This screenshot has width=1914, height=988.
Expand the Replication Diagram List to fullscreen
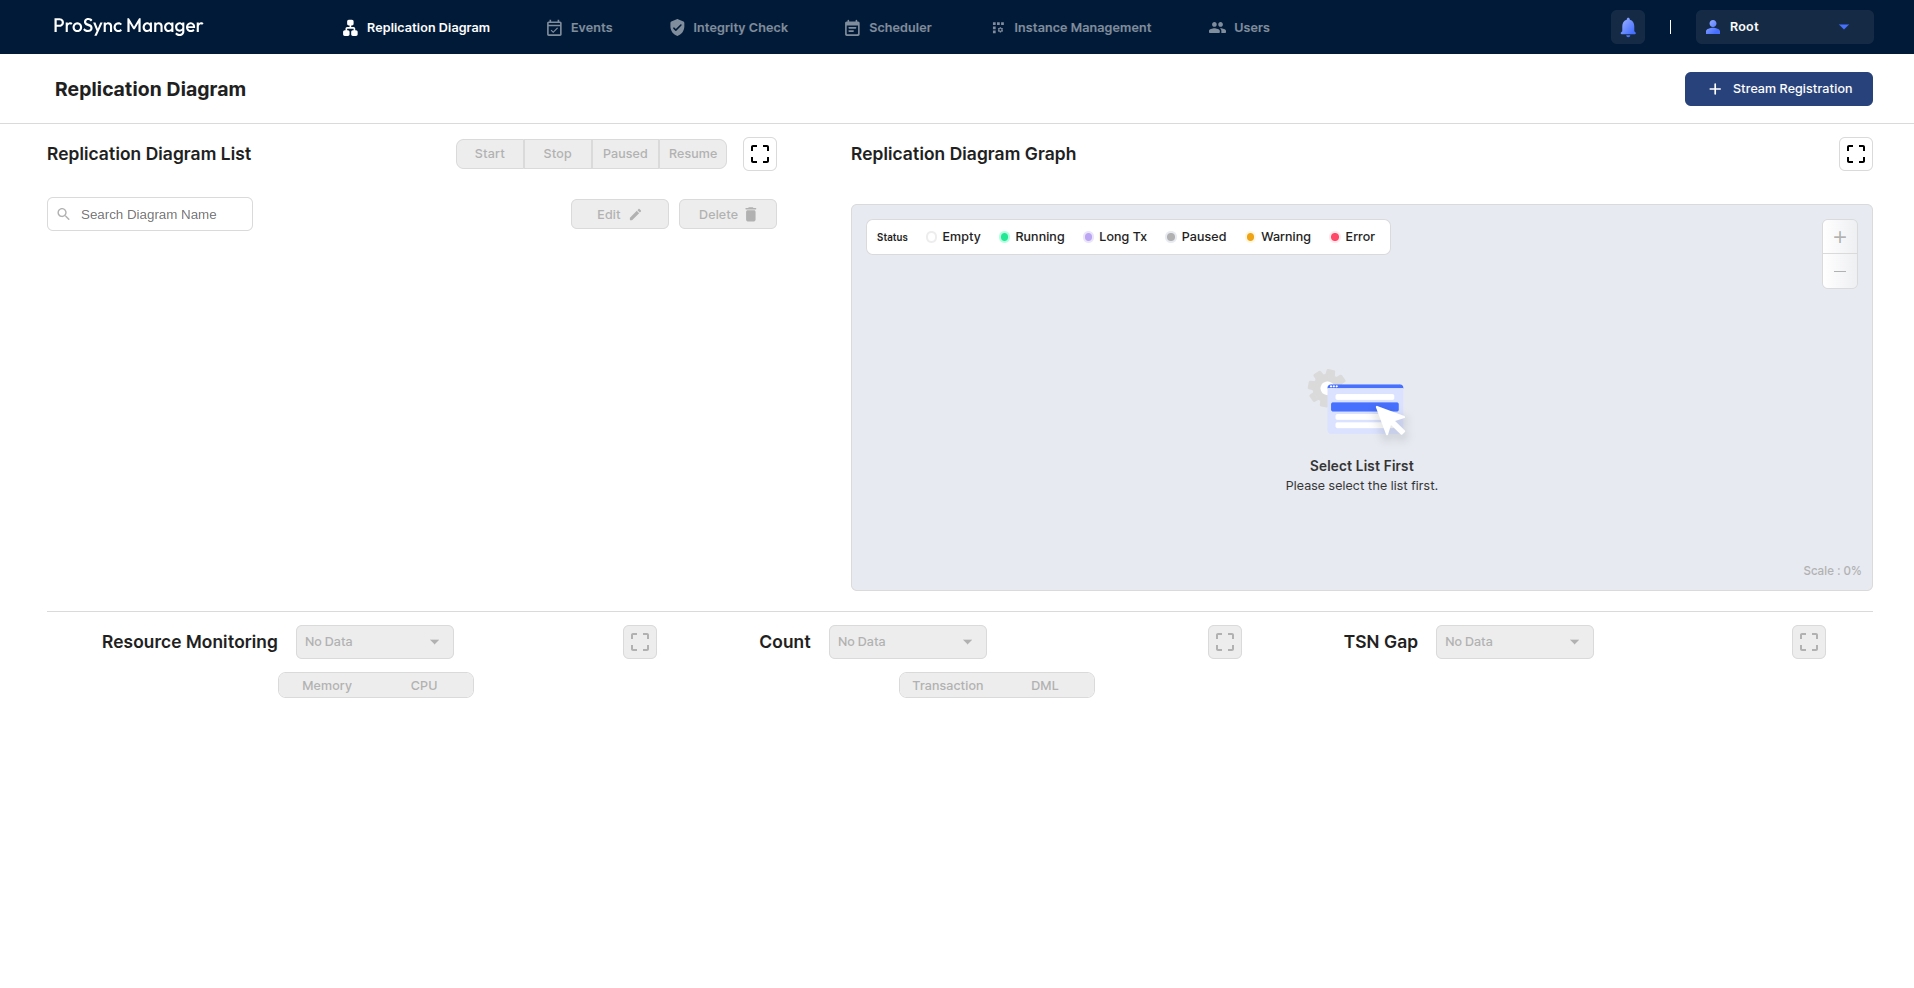(x=760, y=154)
